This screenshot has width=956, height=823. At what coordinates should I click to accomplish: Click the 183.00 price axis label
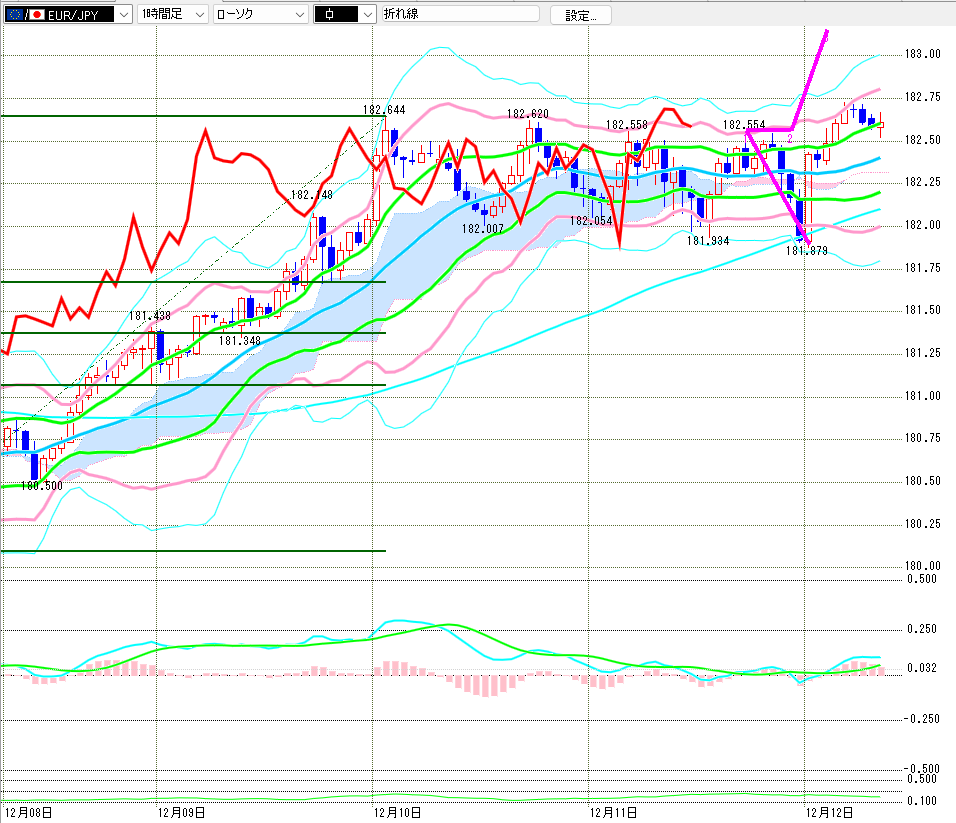tap(922, 54)
